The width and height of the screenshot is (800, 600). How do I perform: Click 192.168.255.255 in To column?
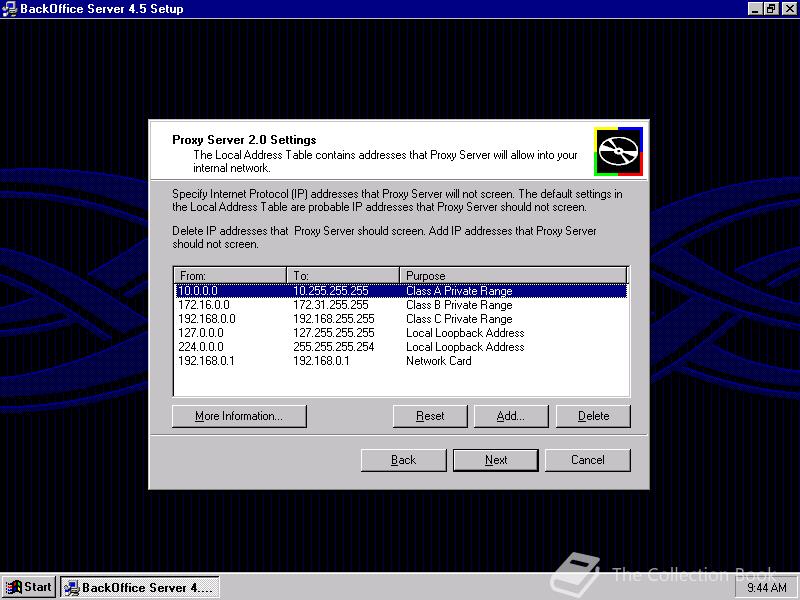click(334, 319)
